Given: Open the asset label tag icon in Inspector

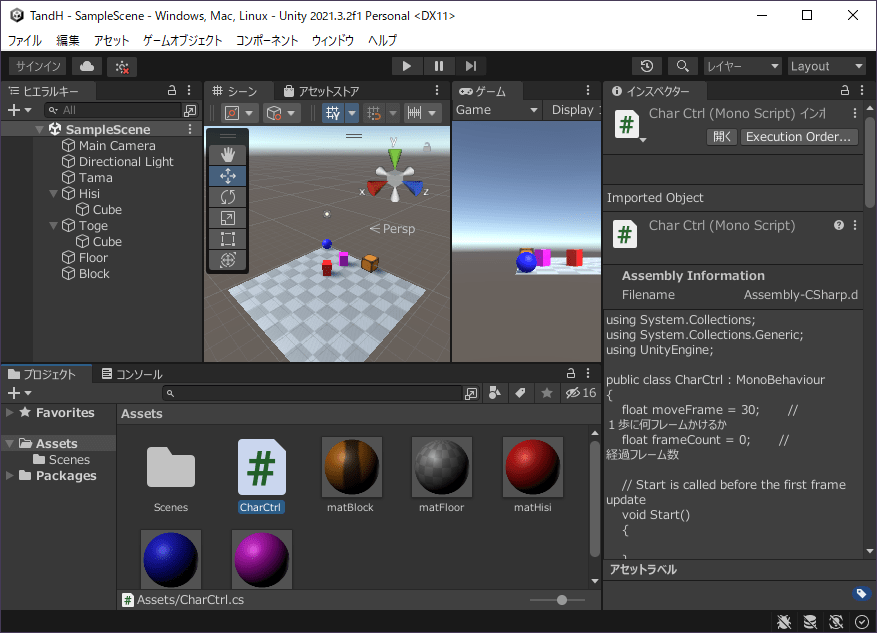Looking at the screenshot, I should (861, 593).
